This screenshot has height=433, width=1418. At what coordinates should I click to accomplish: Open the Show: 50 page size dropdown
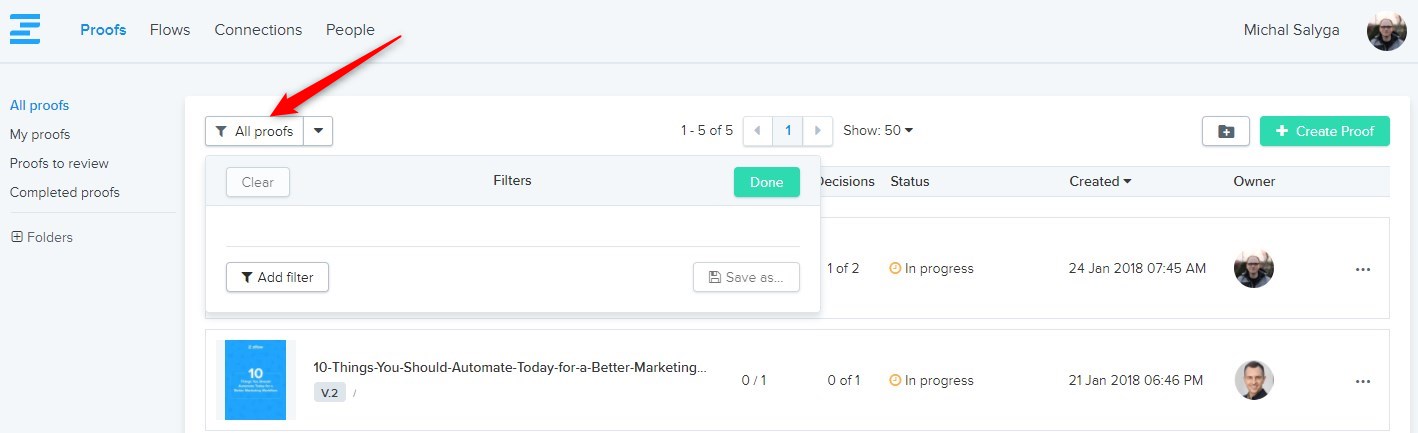tap(878, 130)
